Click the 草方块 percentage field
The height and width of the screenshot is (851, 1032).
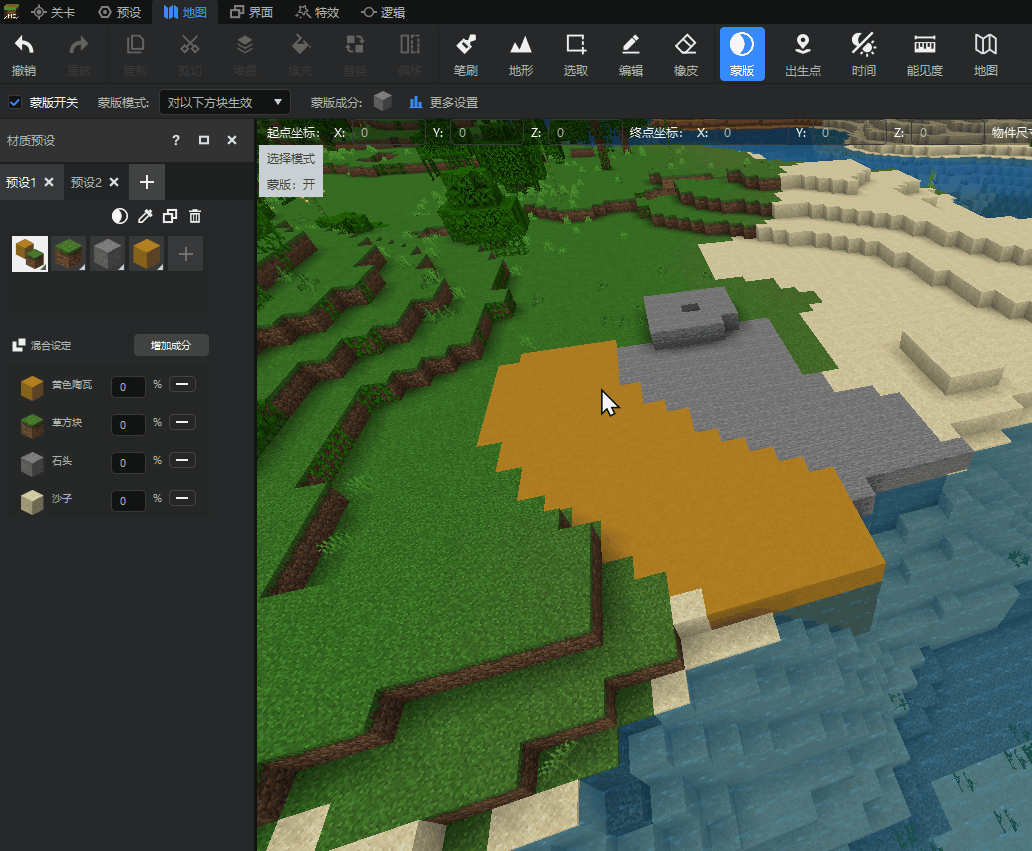[128, 425]
